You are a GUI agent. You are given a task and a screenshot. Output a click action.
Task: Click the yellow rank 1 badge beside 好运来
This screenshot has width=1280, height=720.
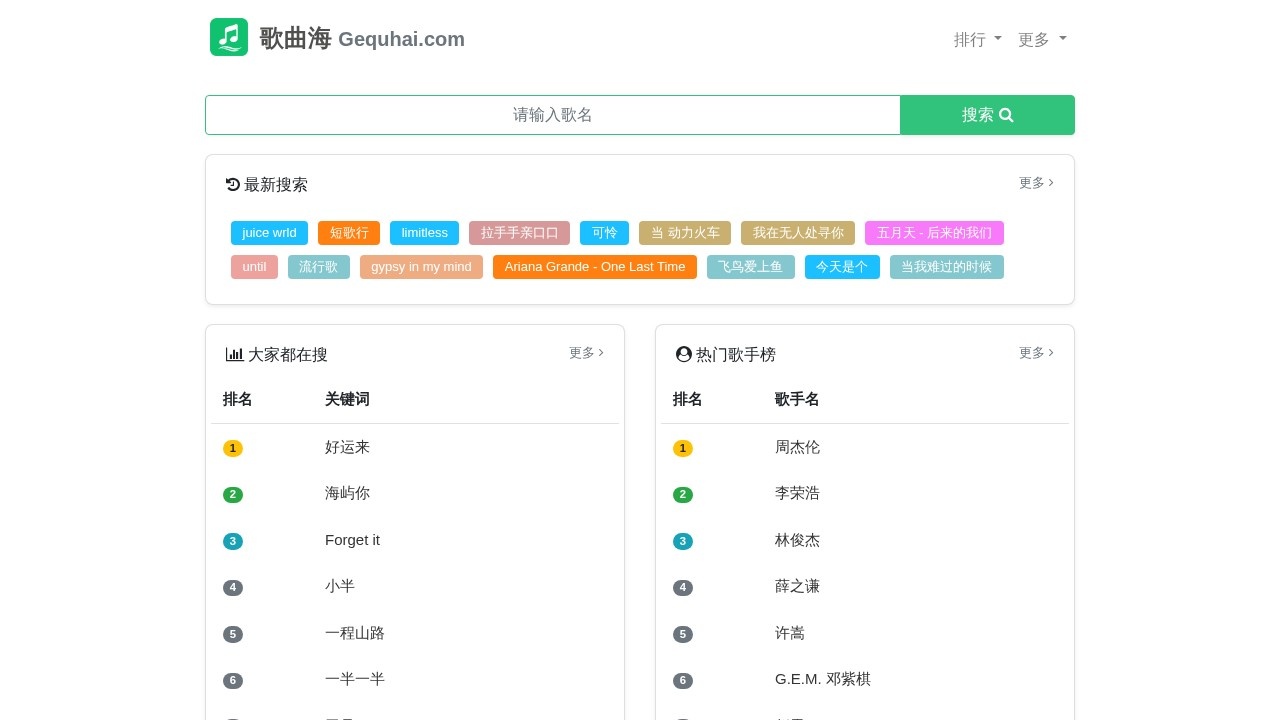(233, 448)
